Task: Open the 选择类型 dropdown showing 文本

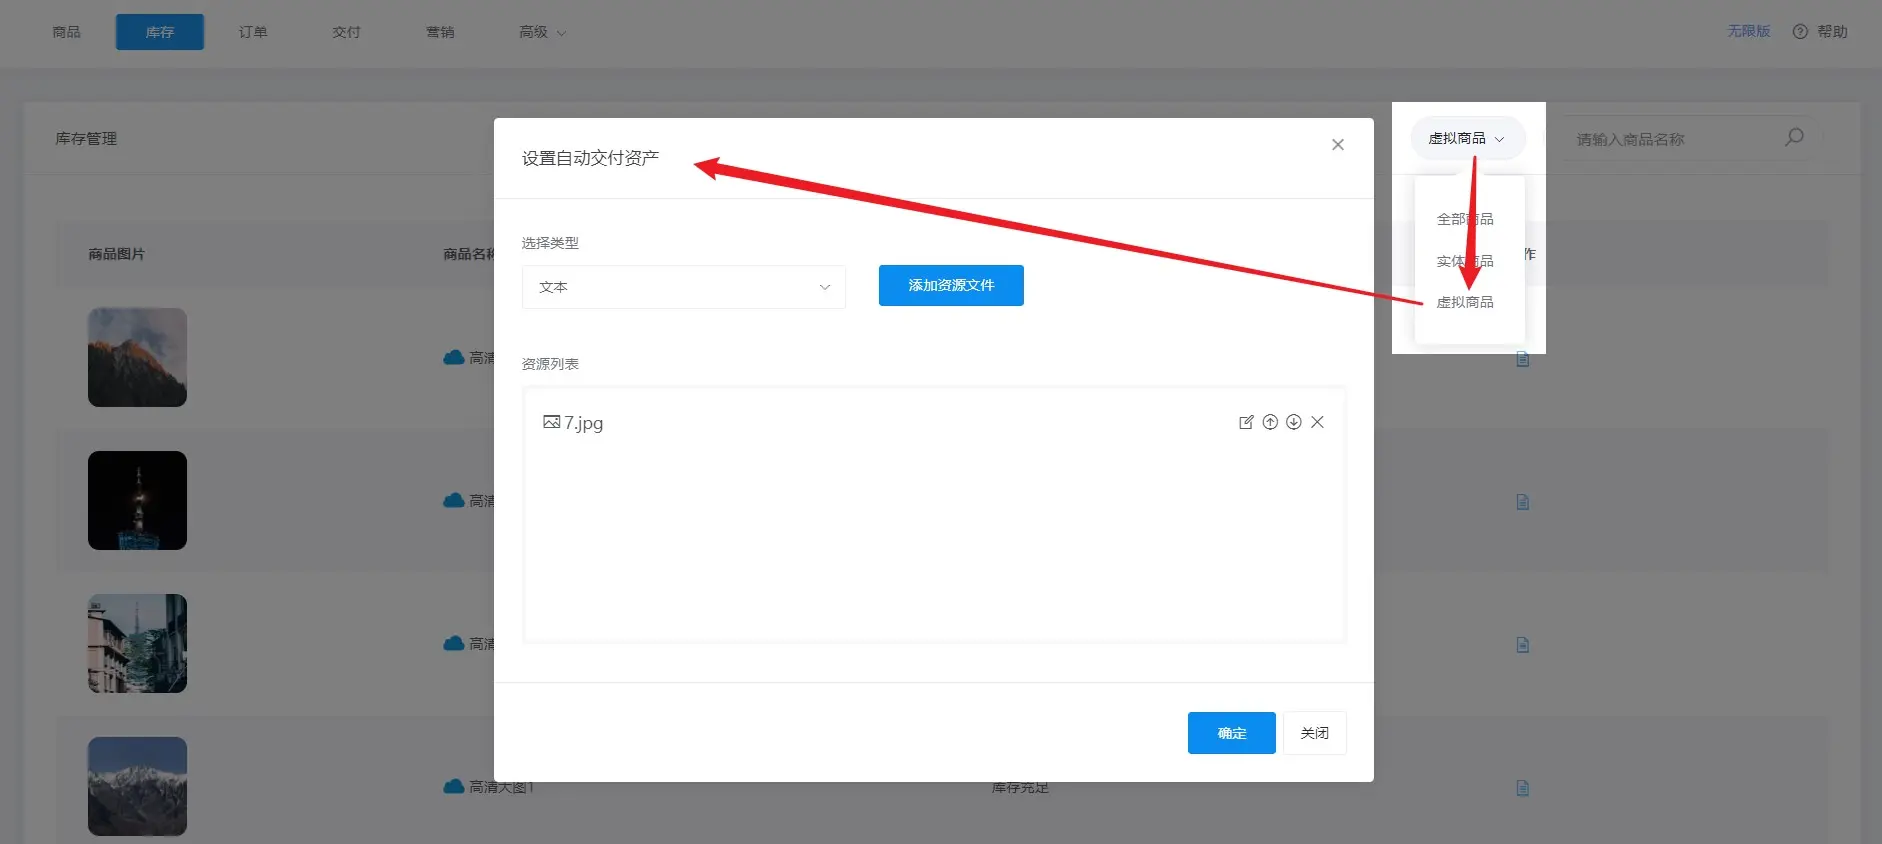Action: click(684, 287)
